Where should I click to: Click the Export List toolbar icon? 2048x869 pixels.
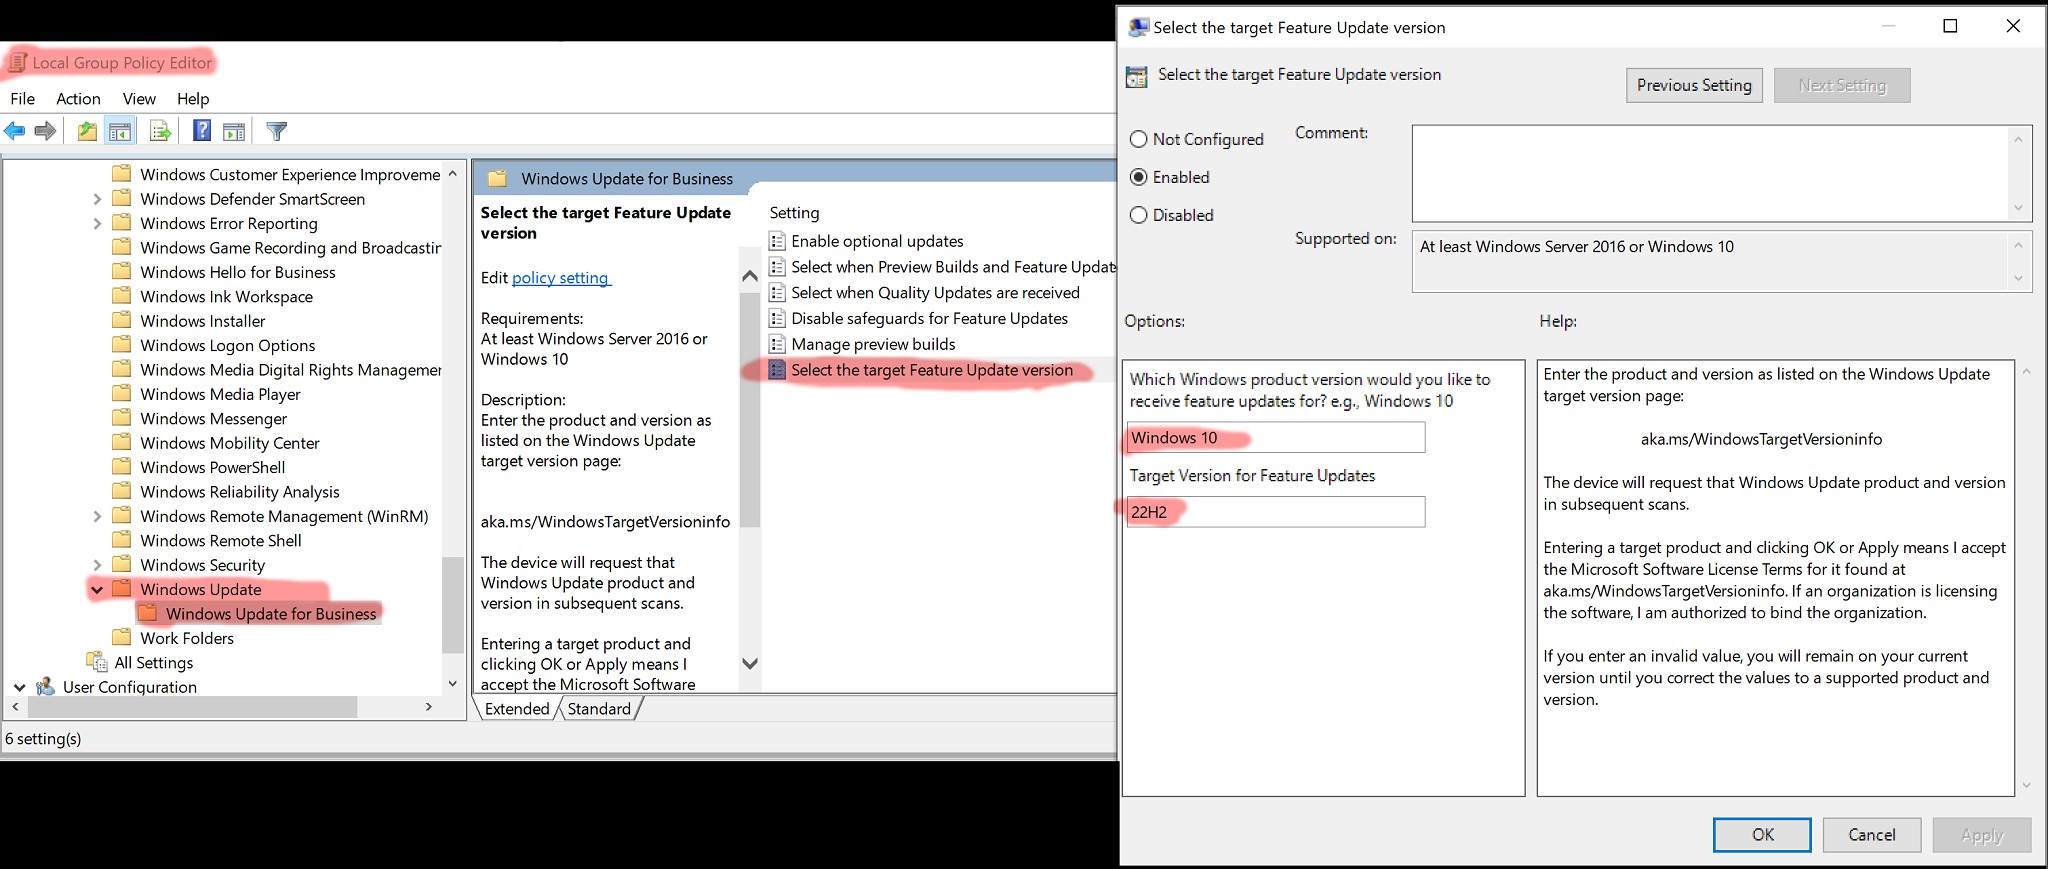[x=160, y=131]
